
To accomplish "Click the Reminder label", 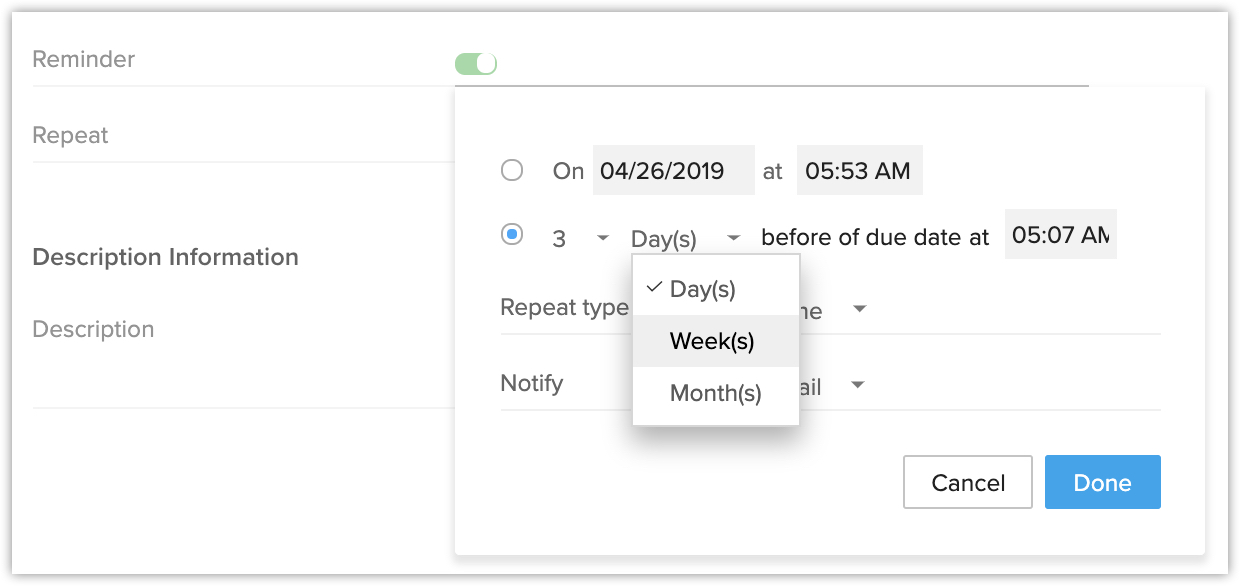I will [x=83, y=60].
